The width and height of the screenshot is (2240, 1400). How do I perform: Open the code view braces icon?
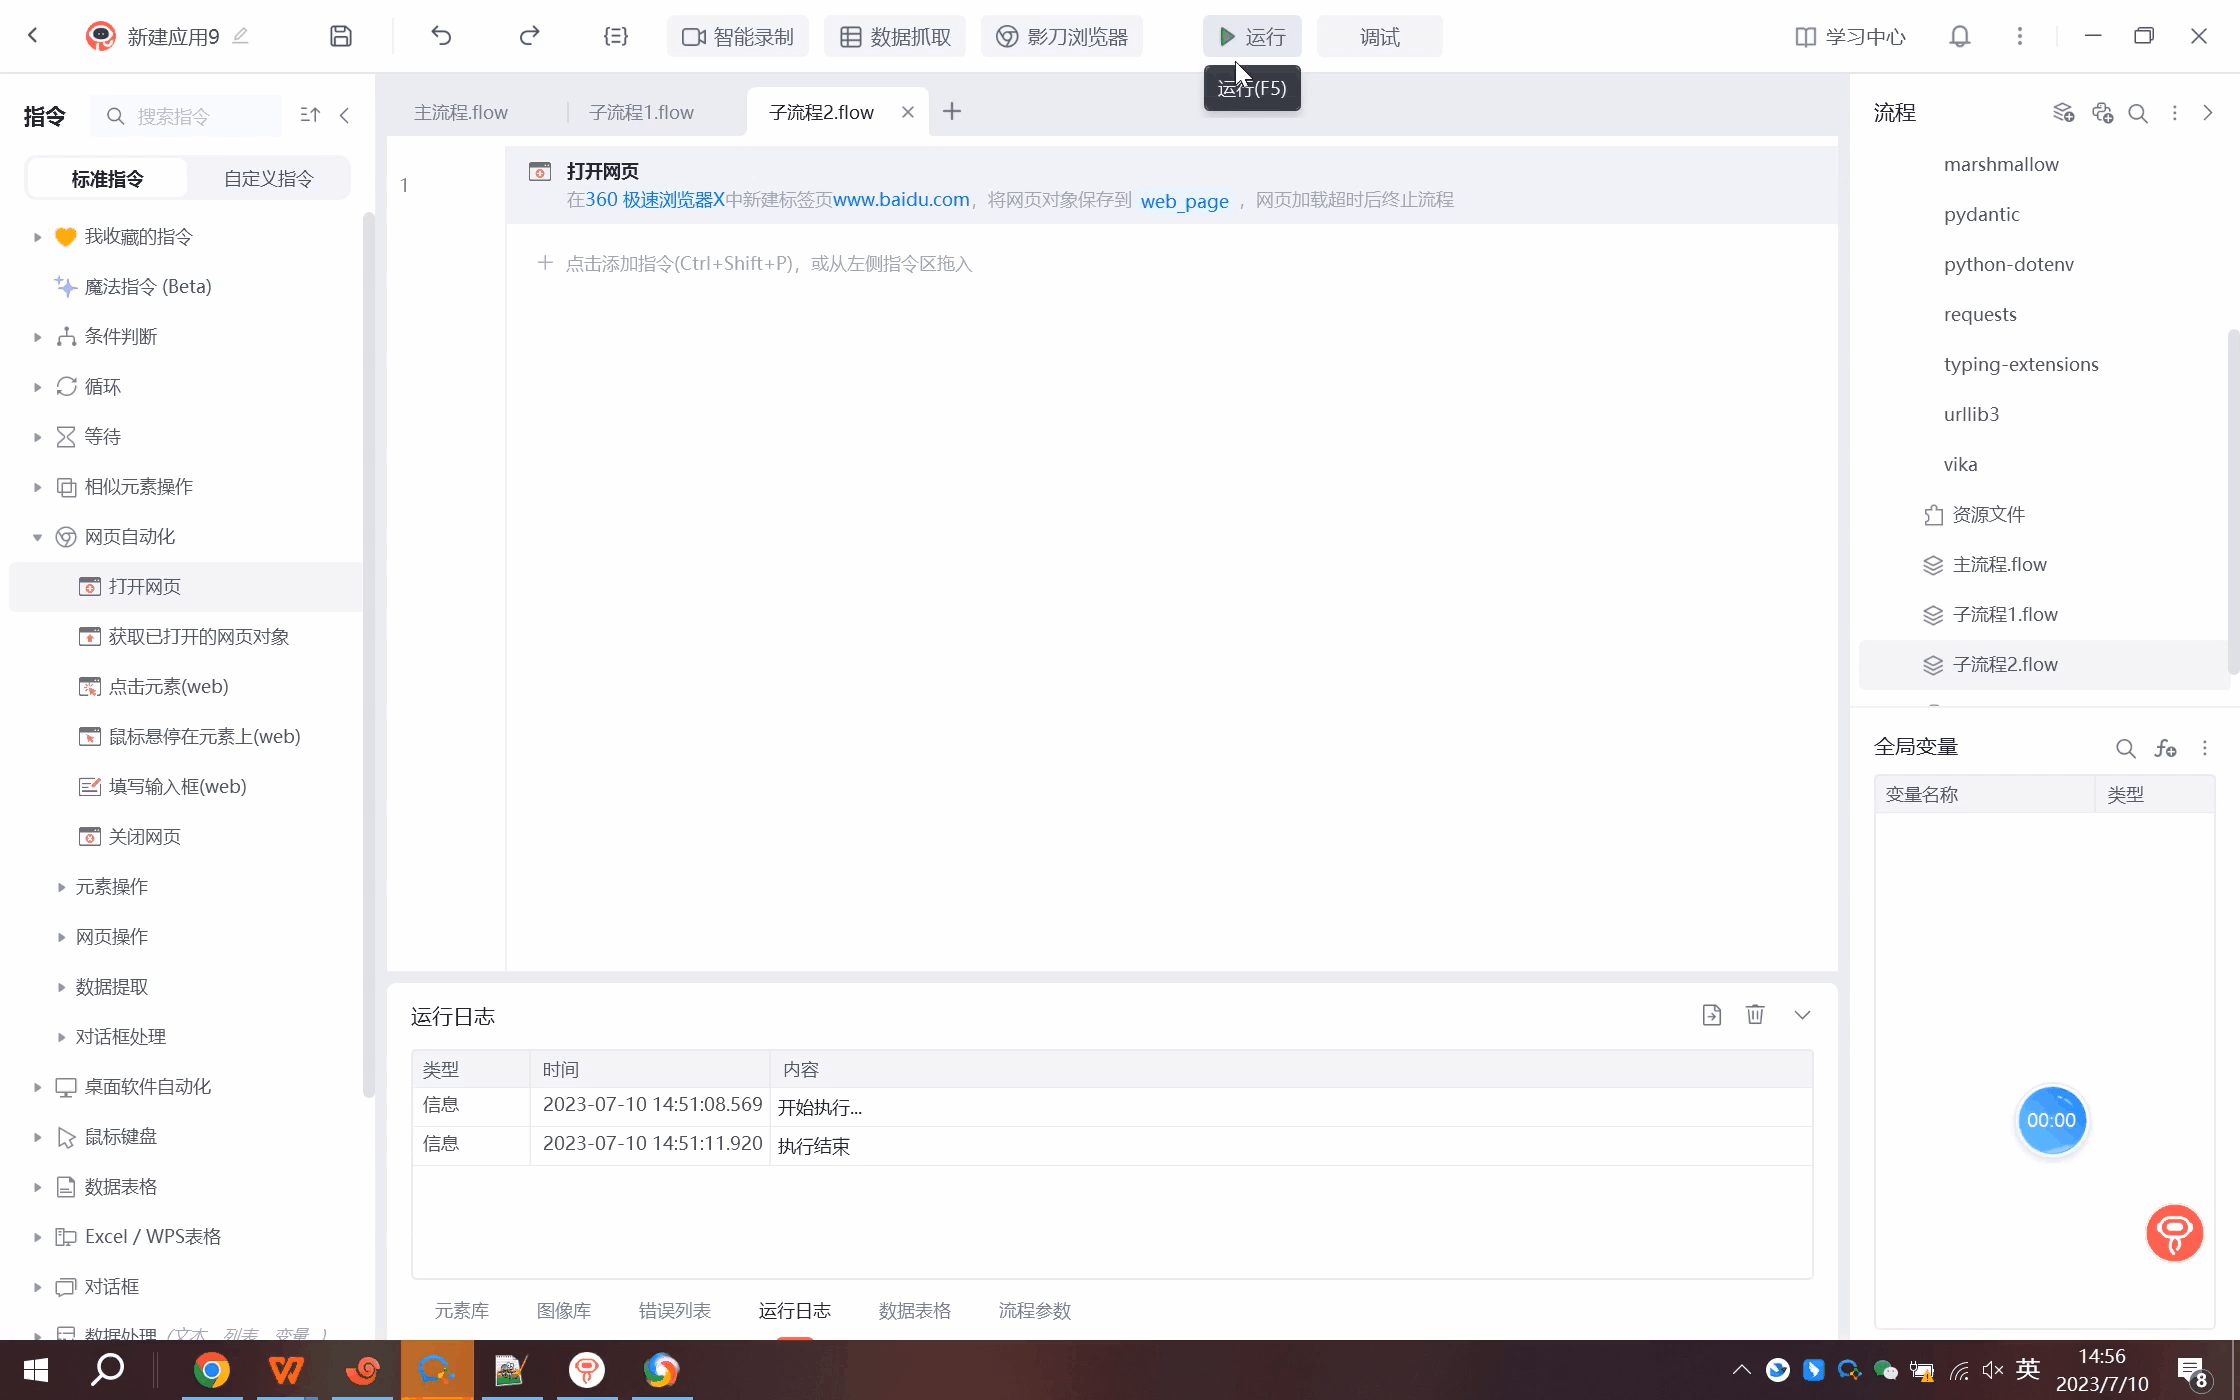[x=616, y=36]
